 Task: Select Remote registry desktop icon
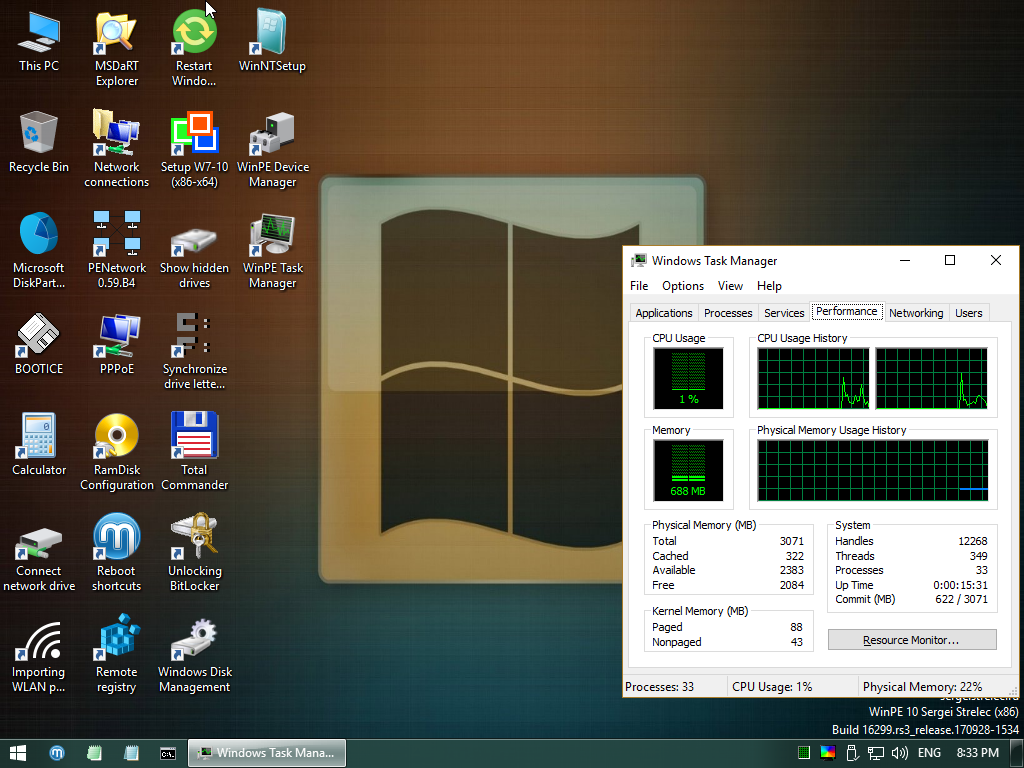(x=116, y=654)
